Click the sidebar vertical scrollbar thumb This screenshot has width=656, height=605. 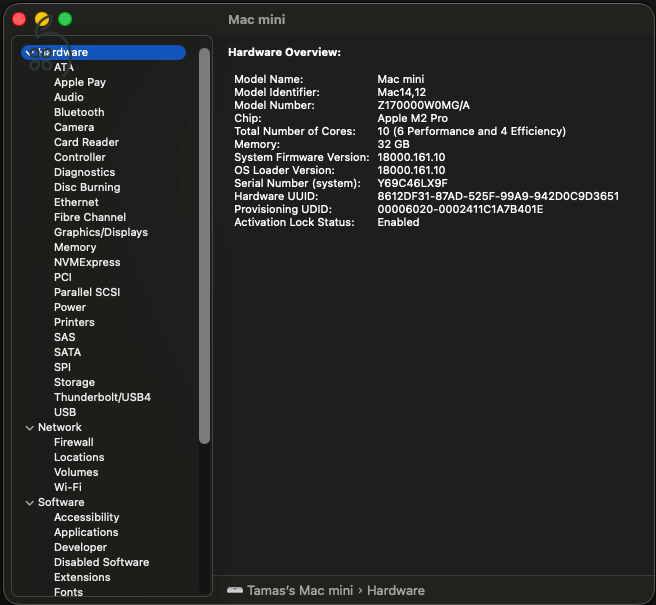pyautogui.click(x=204, y=246)
